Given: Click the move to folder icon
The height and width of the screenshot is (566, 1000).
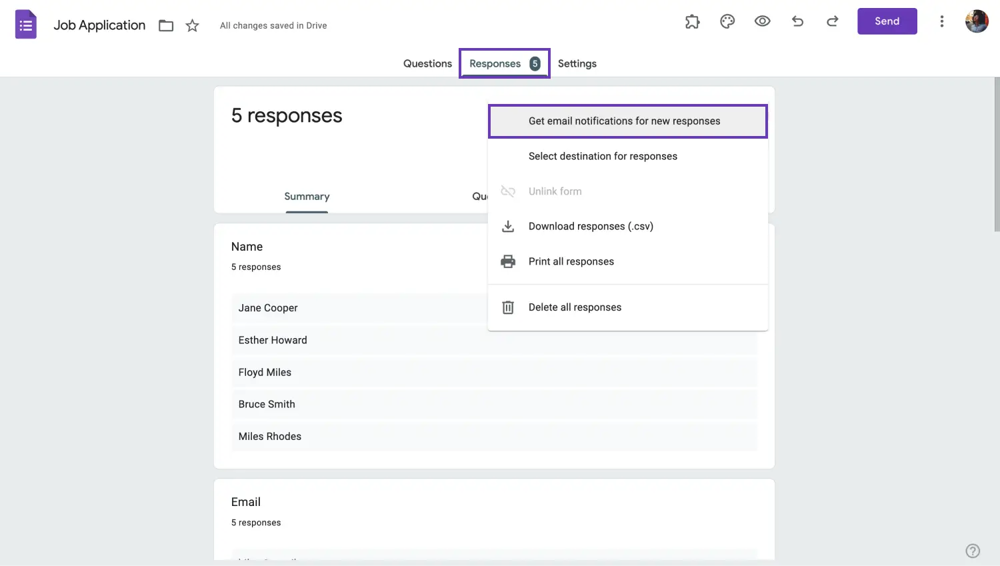Looking at the screenshot, I should (x=166, y=26).
